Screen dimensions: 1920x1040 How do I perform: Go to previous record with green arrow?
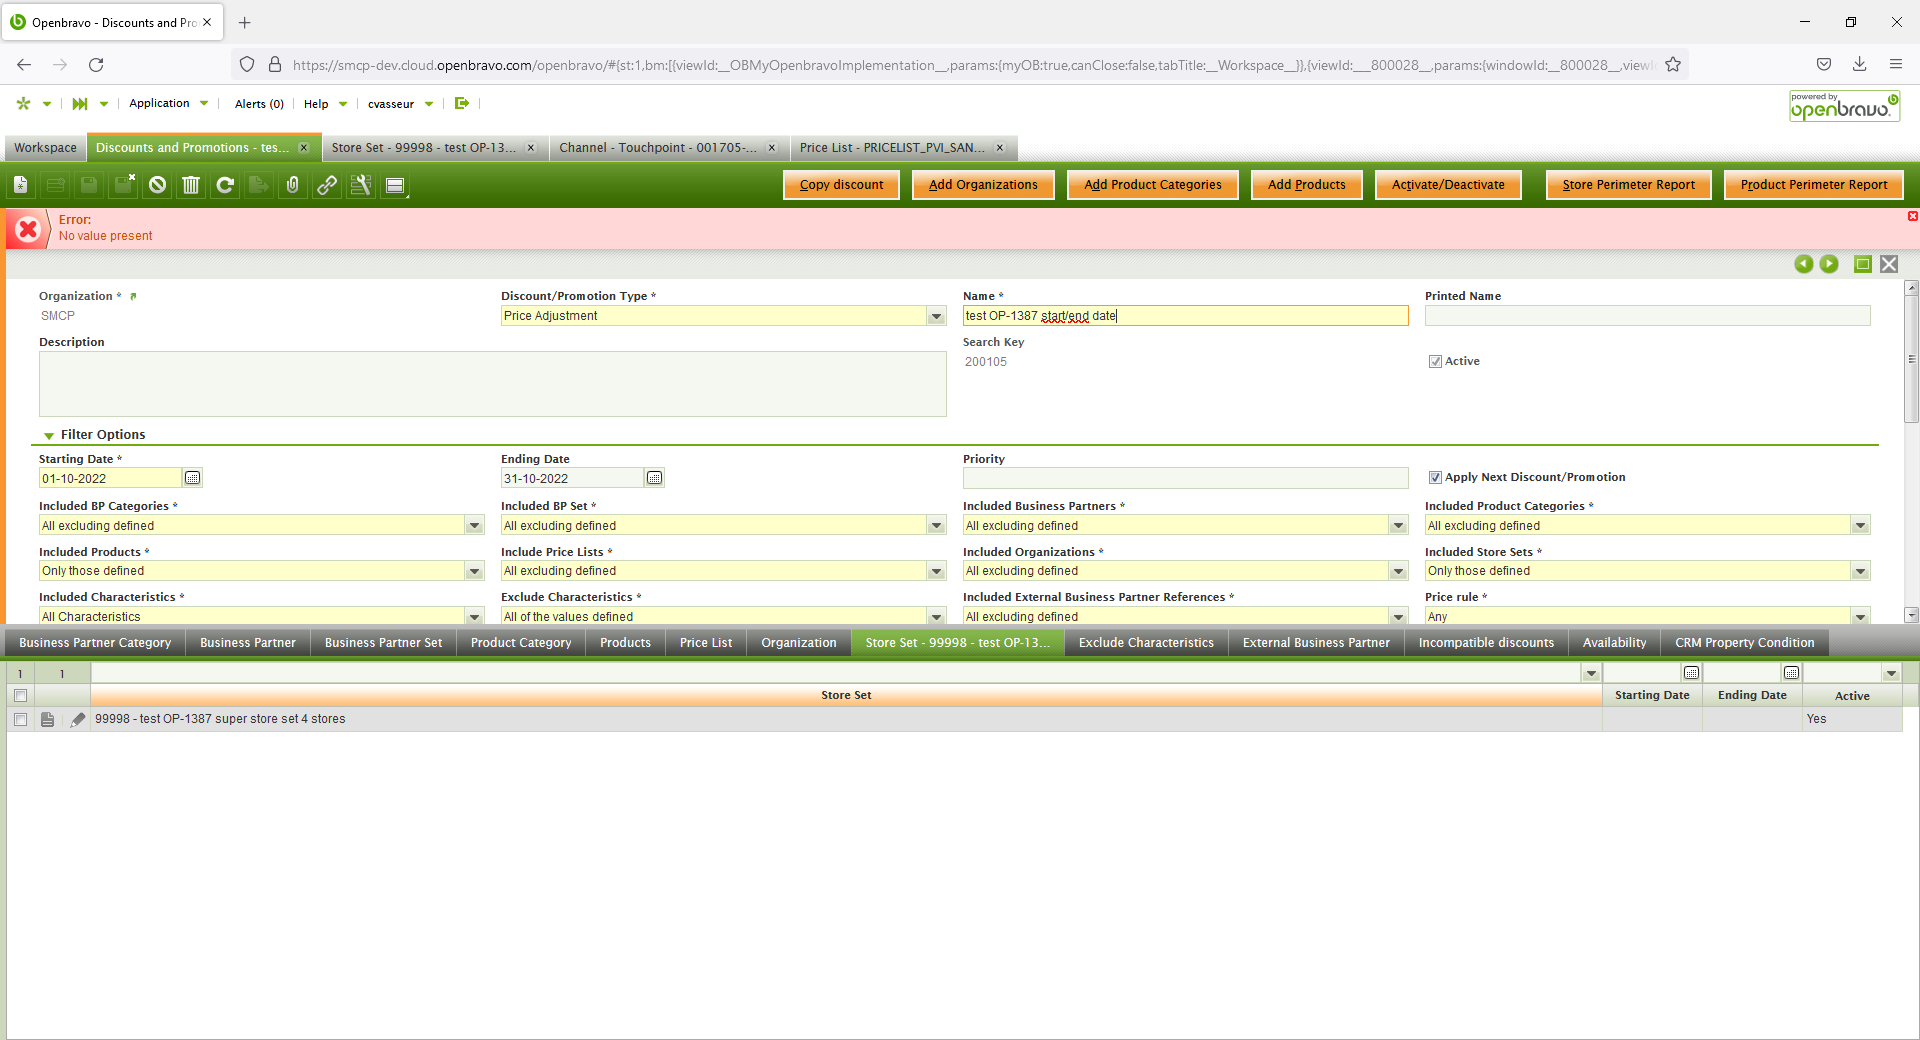(x=1803, y=264)
